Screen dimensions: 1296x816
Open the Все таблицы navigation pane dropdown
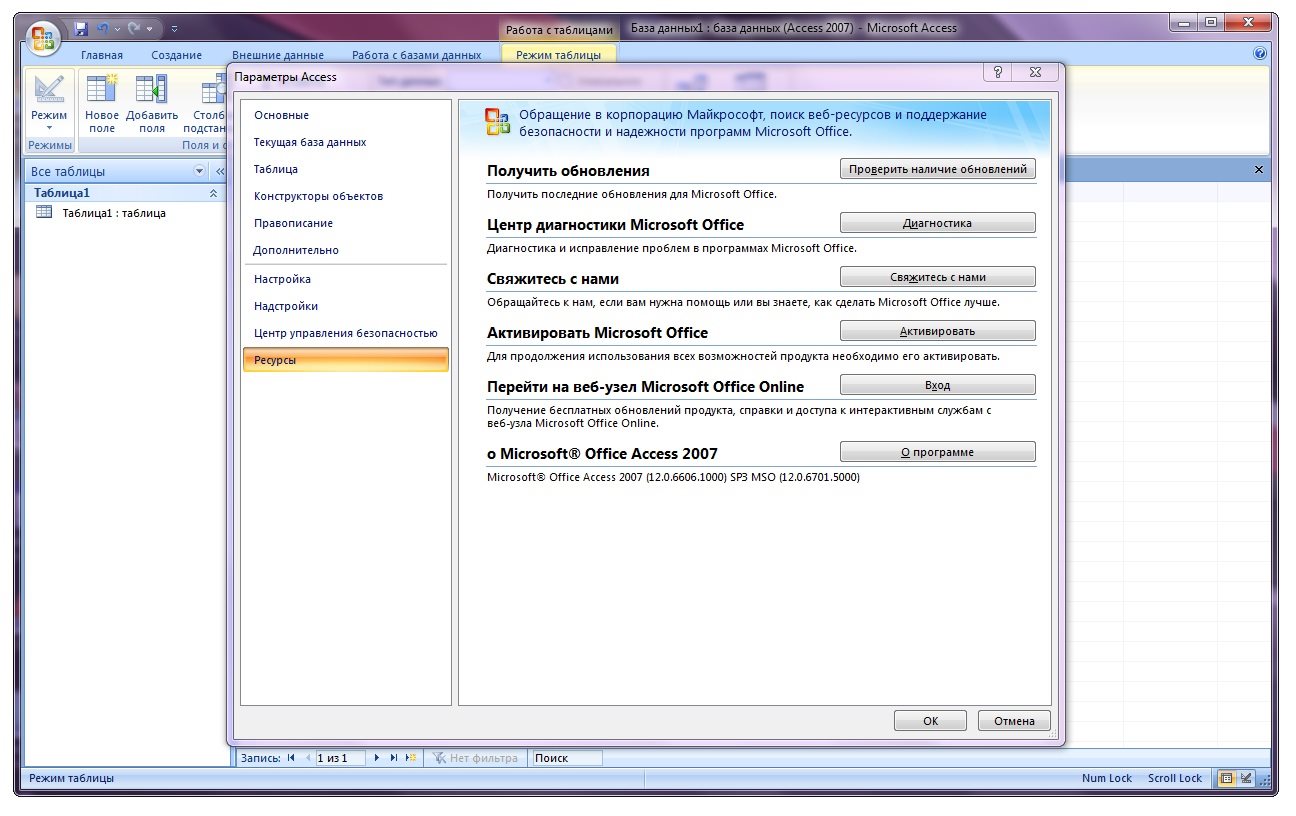coord(198,172)
